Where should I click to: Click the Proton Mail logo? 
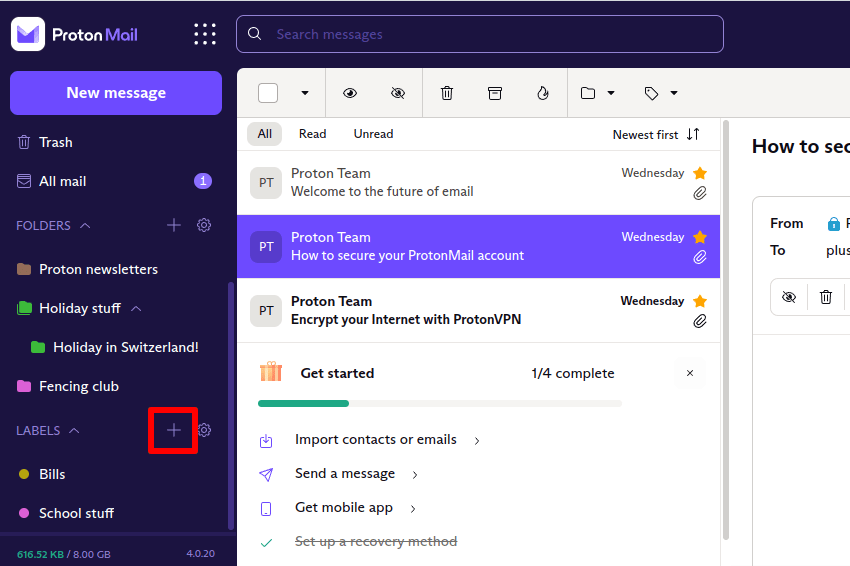click(74, 34)
